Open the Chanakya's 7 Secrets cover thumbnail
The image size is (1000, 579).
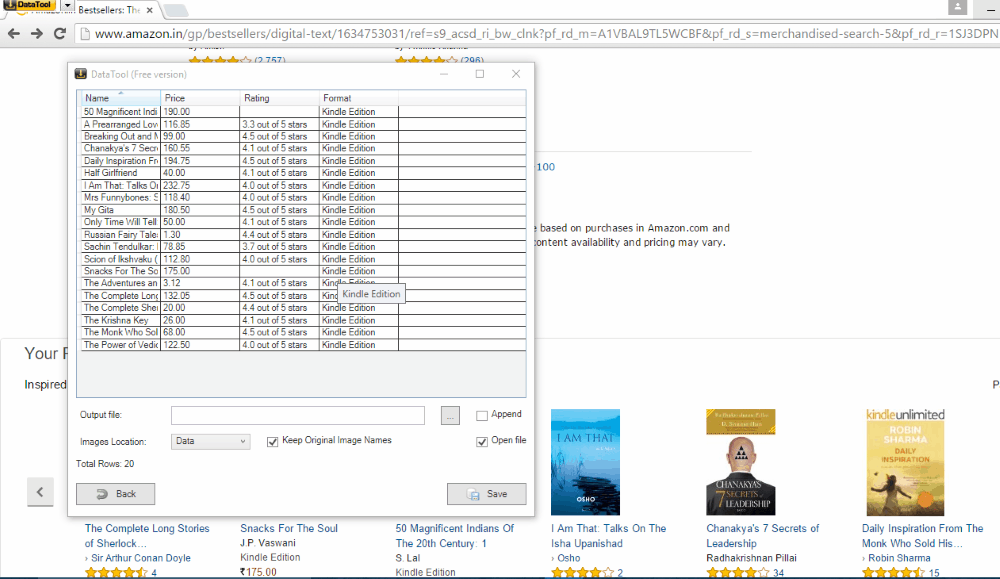coord(740,462)
